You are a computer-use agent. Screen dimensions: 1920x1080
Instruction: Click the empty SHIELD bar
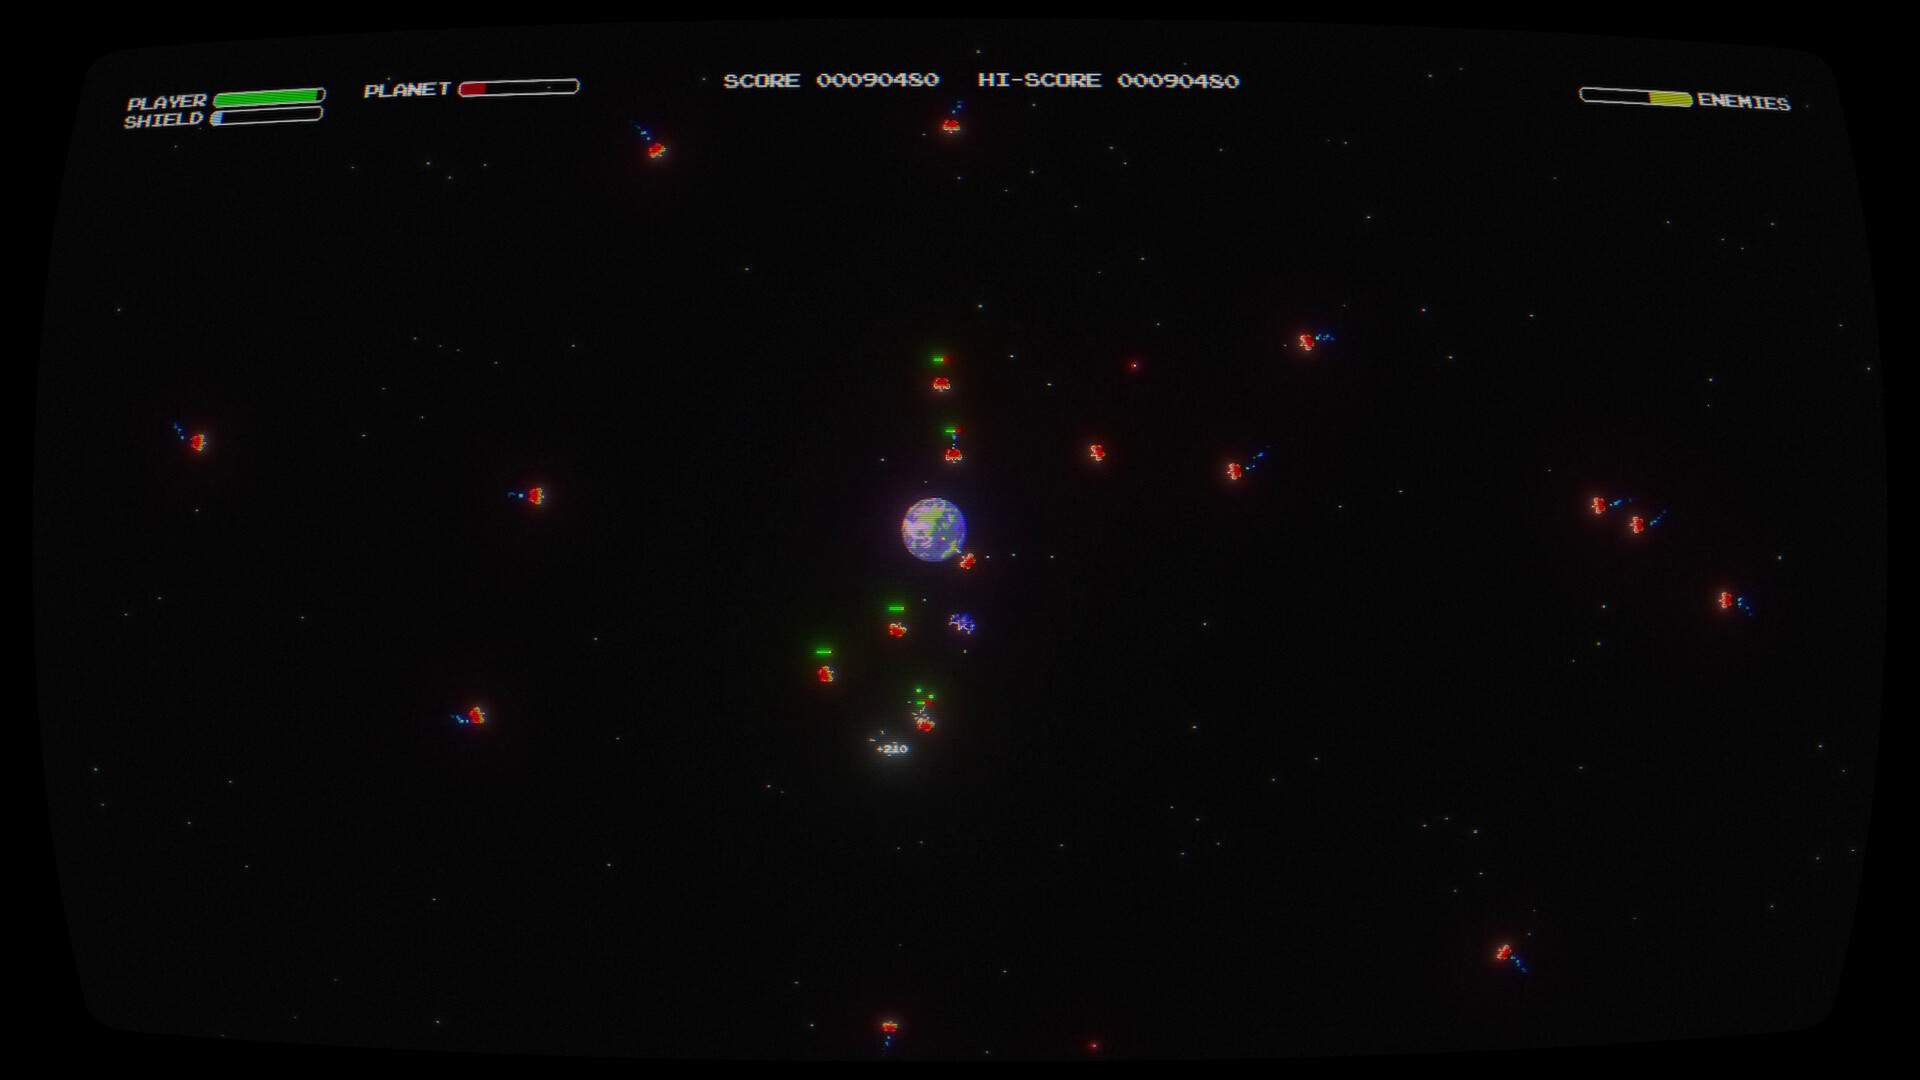tap(265, 118)
